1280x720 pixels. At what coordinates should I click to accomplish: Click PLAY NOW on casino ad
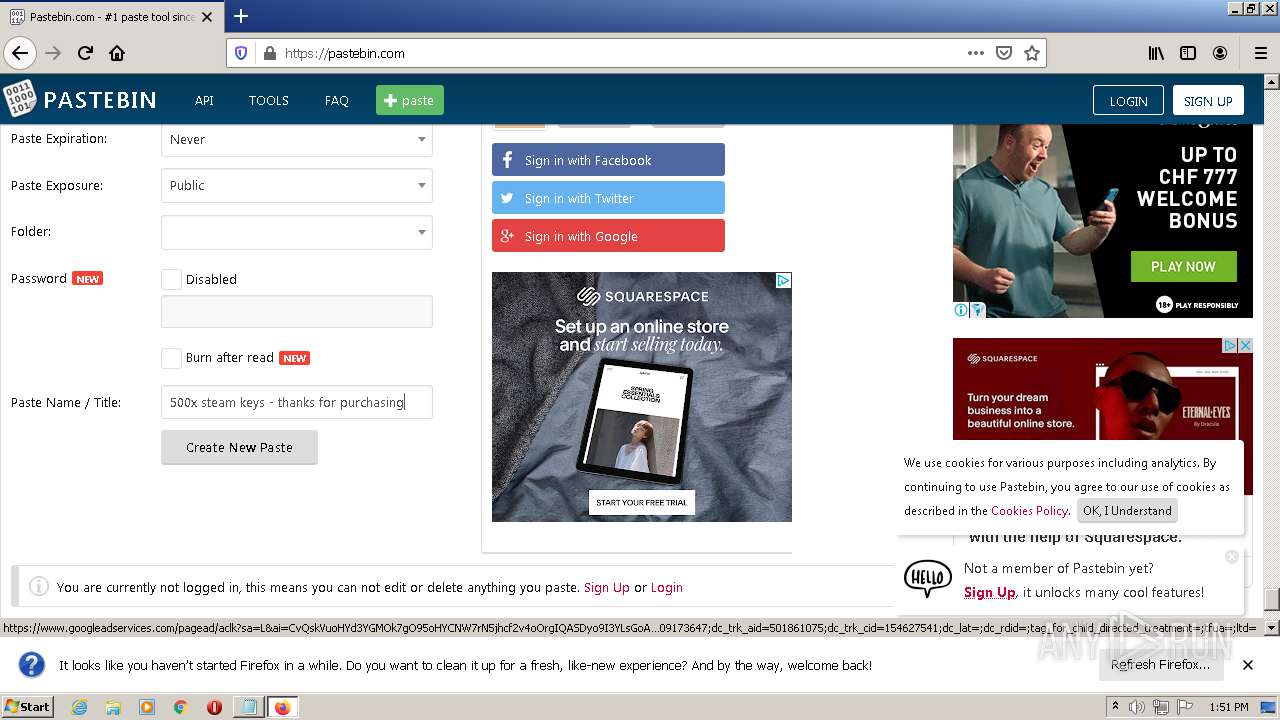pyautogui.click(x=1183, y=266)
